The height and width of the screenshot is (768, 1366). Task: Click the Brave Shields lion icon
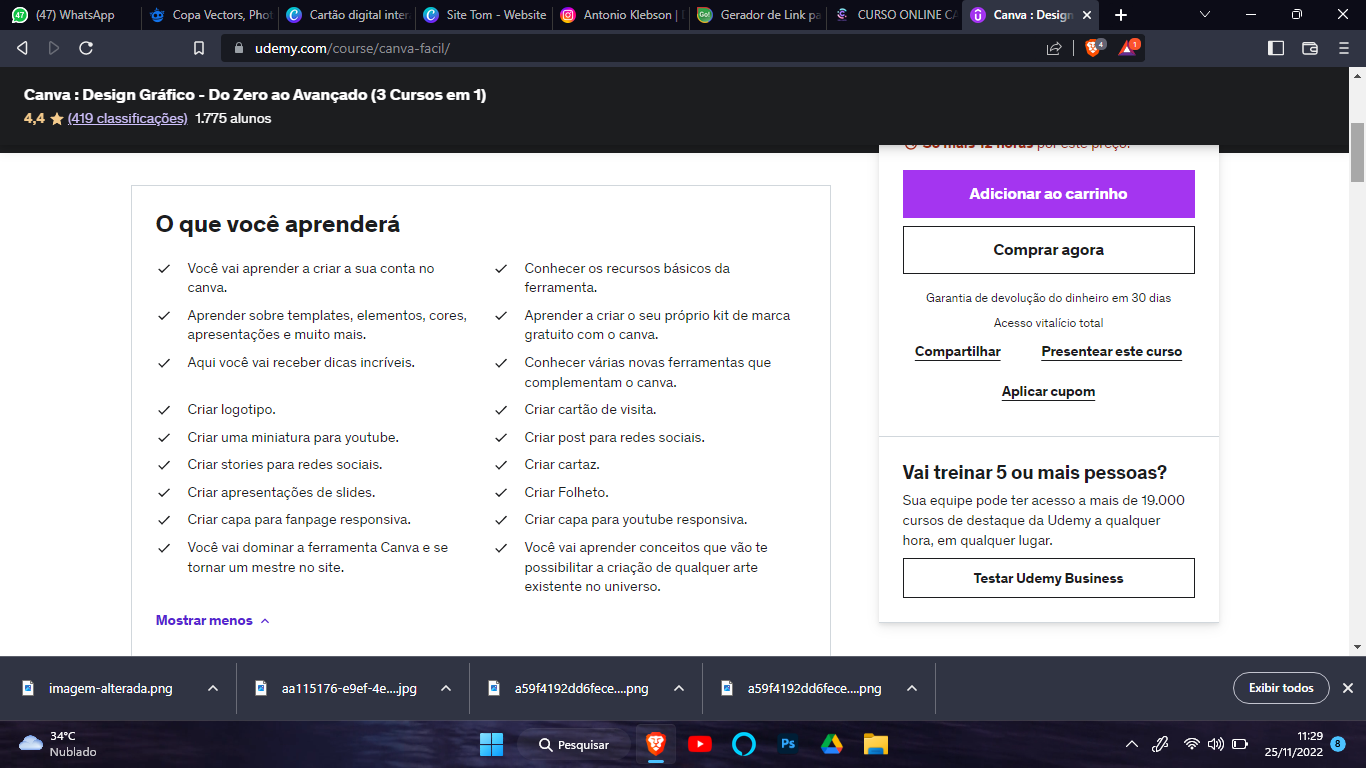click(1093, 47)
